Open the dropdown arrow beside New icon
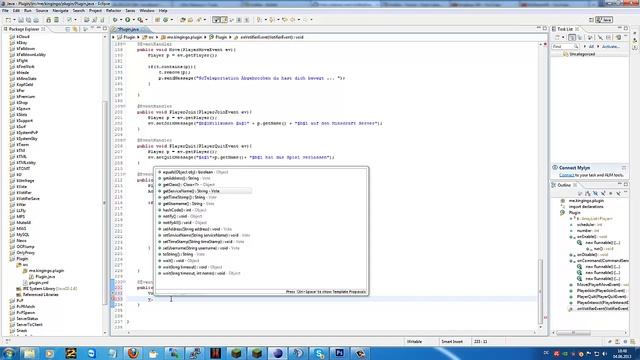This screenshot has height=360, width=640. click(14, 20)
